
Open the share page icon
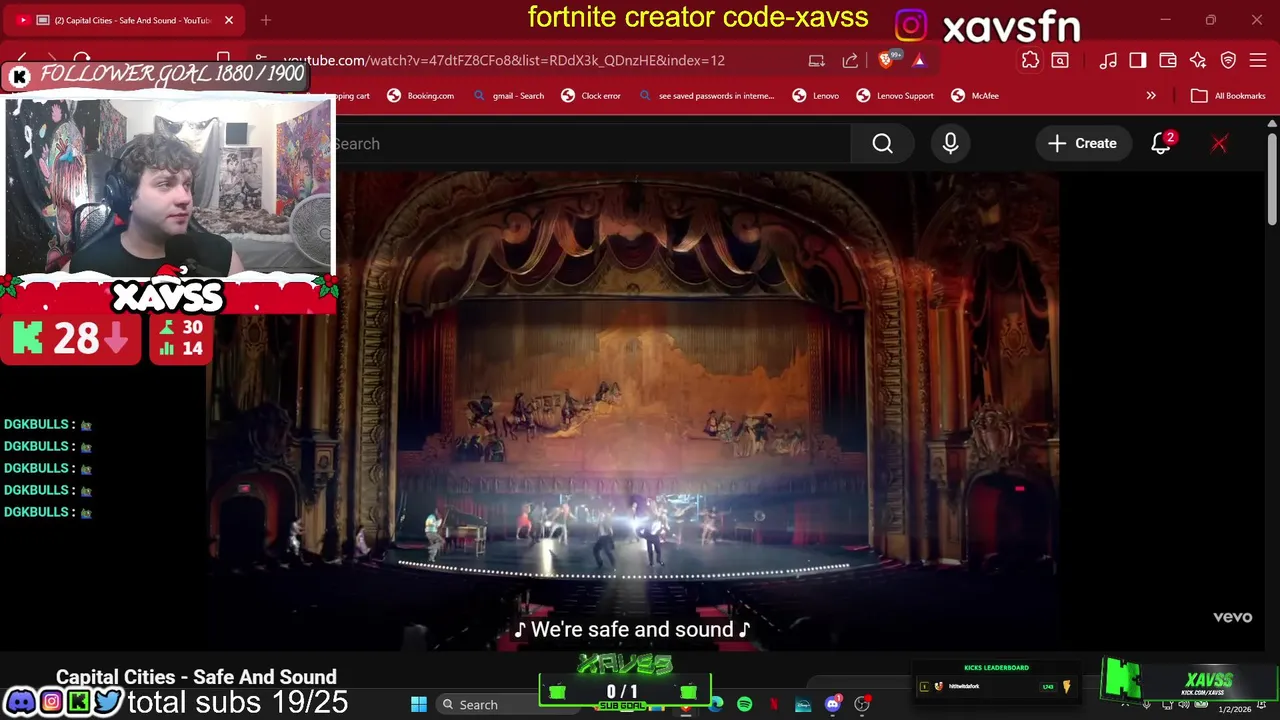[850, 60]
